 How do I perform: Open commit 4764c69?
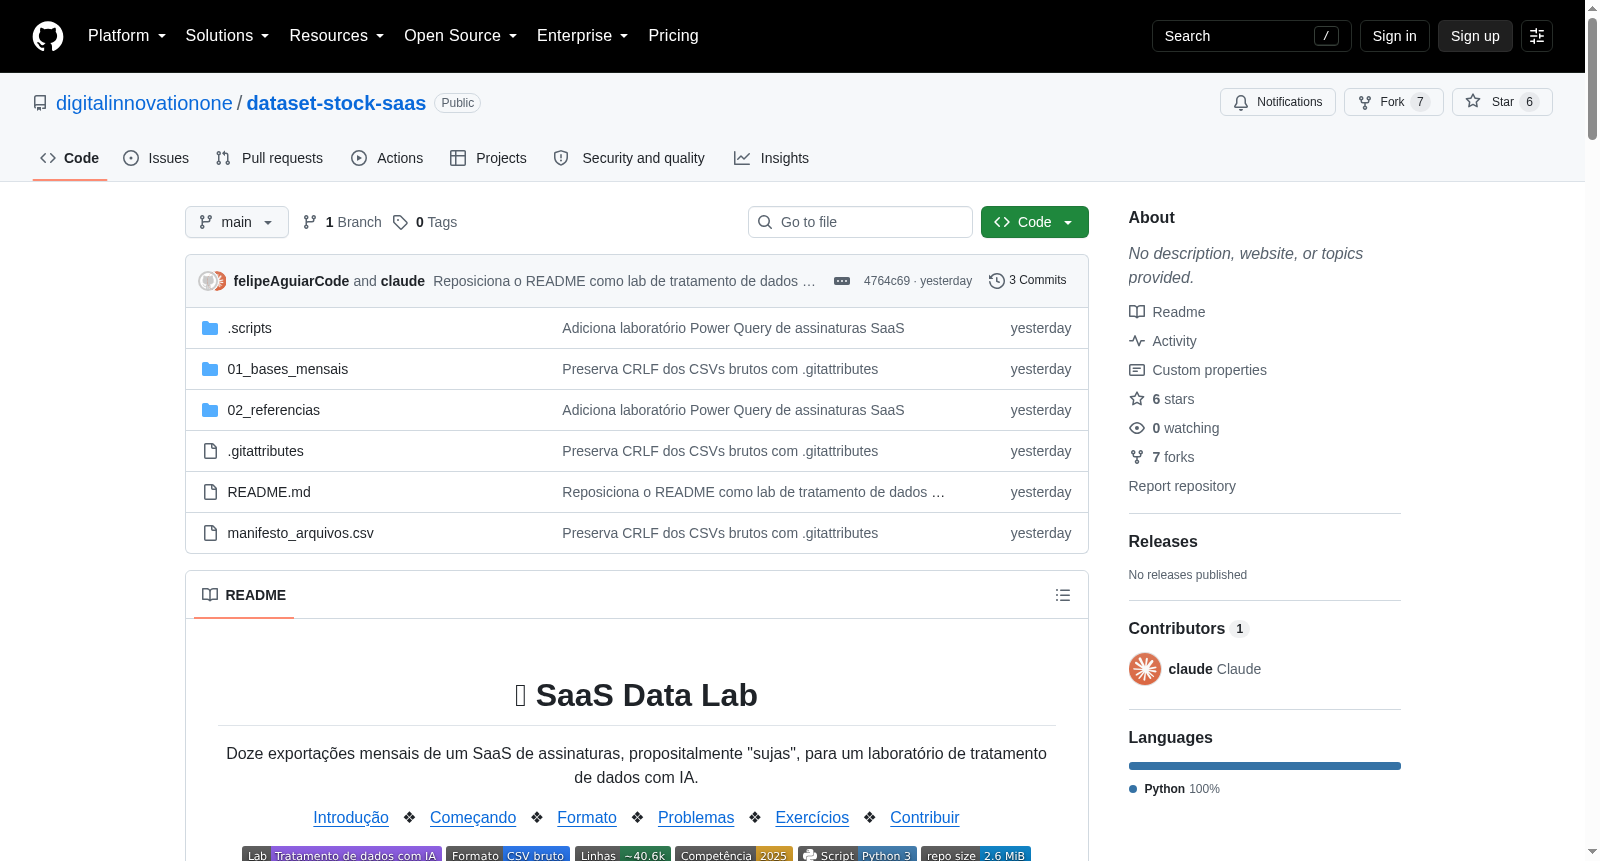(x=886, y=281)
